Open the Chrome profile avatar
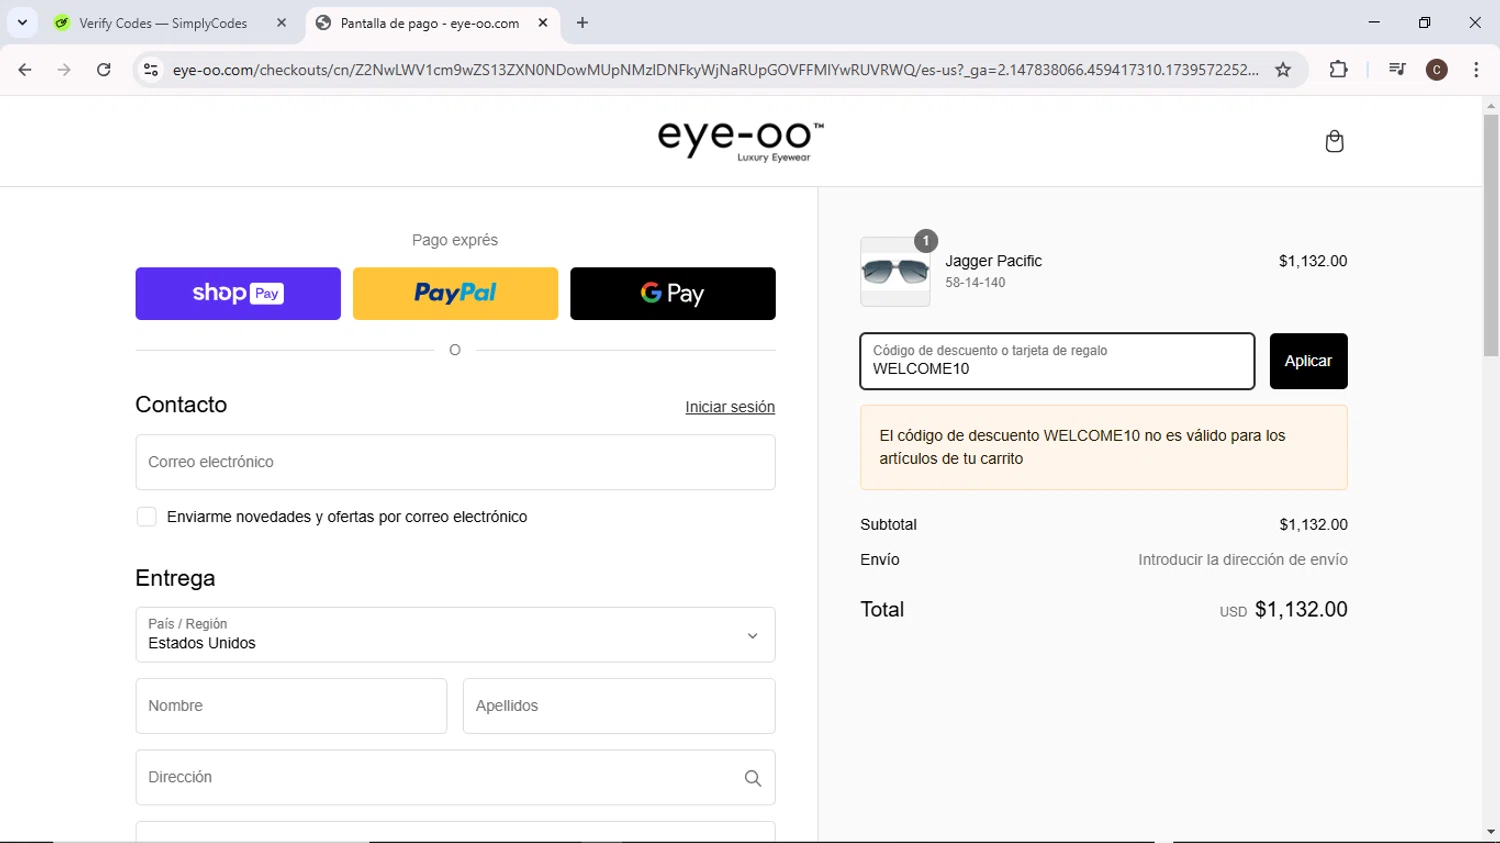 coord(1437,70)
